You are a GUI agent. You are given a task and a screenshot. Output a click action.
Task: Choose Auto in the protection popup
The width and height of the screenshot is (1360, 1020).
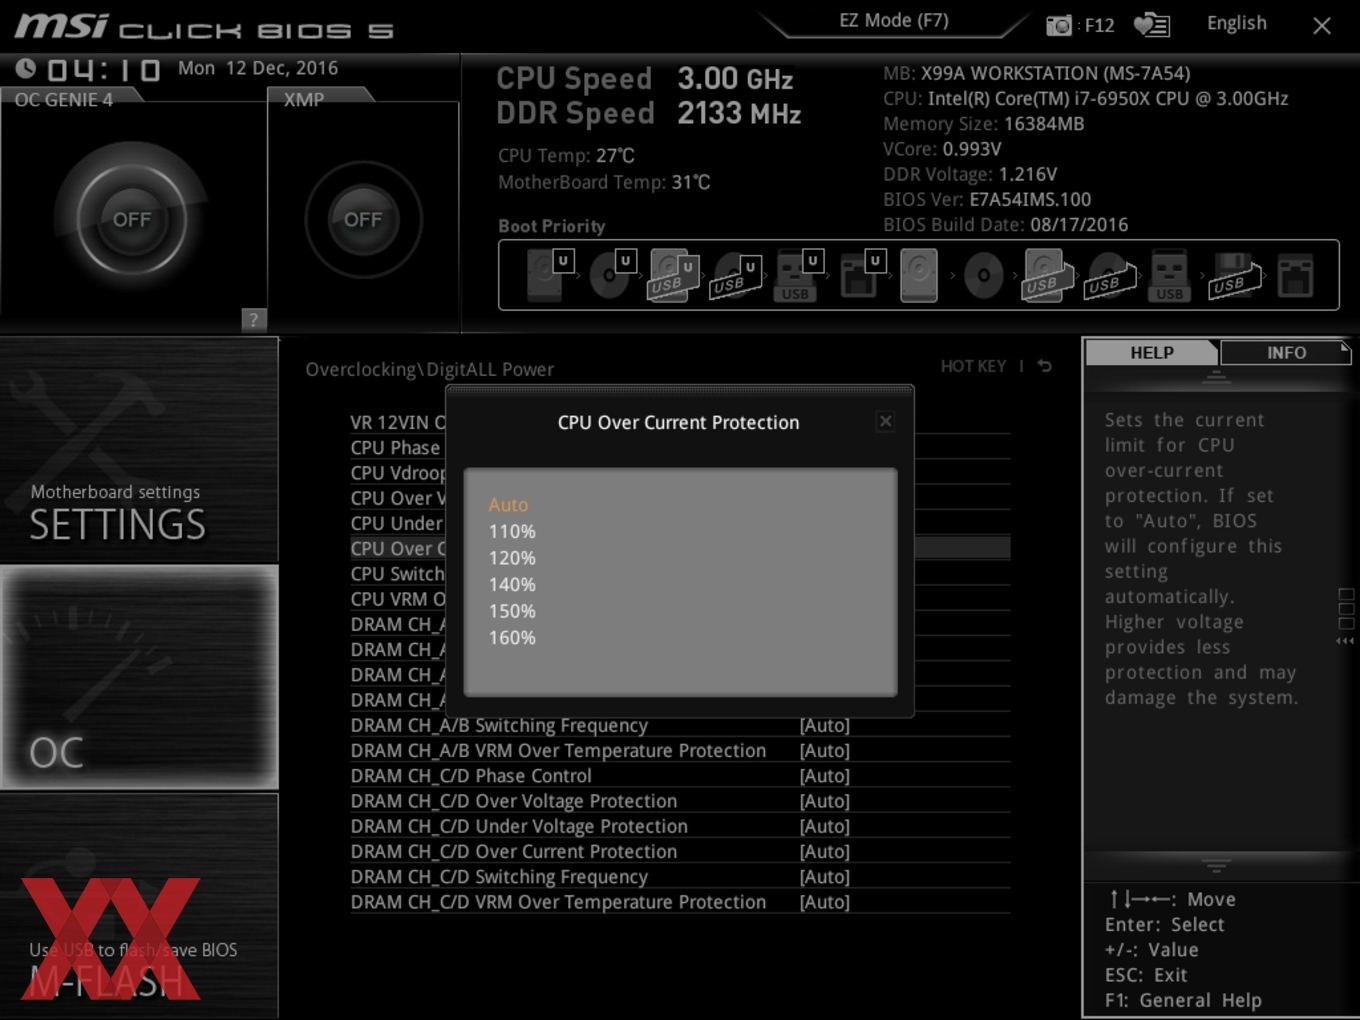(508, 505)
